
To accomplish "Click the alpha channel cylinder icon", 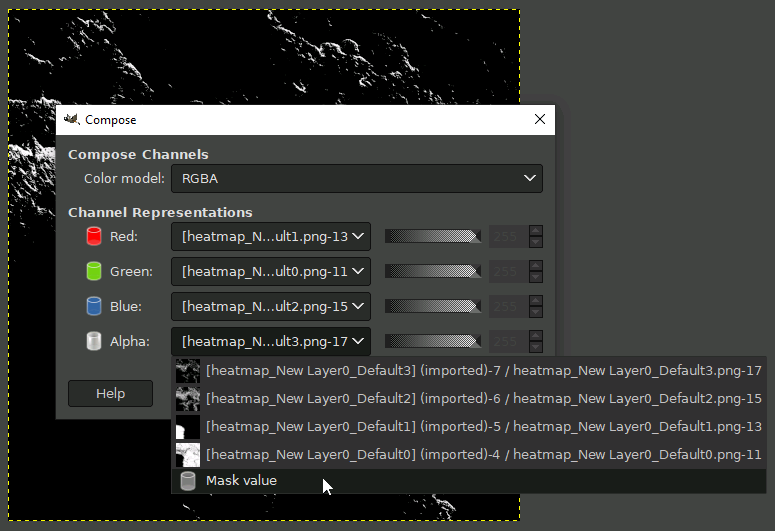I will click(x=94, y=342).
